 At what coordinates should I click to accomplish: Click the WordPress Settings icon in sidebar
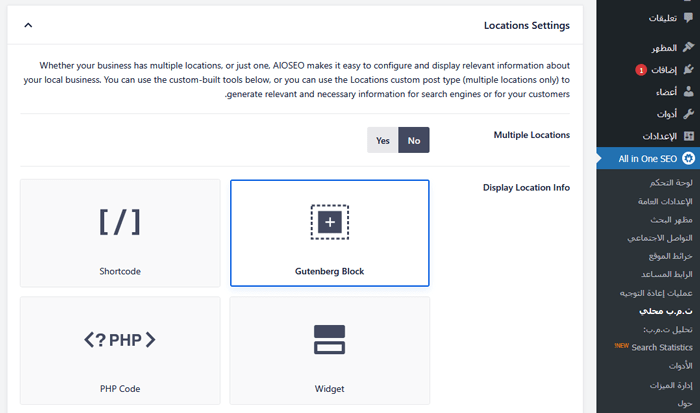[689, 136]
